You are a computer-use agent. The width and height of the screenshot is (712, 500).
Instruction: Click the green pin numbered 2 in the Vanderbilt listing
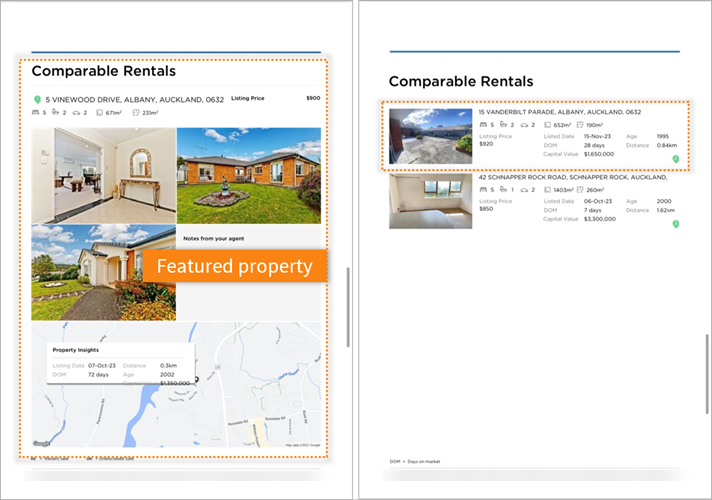click(676, 159)
